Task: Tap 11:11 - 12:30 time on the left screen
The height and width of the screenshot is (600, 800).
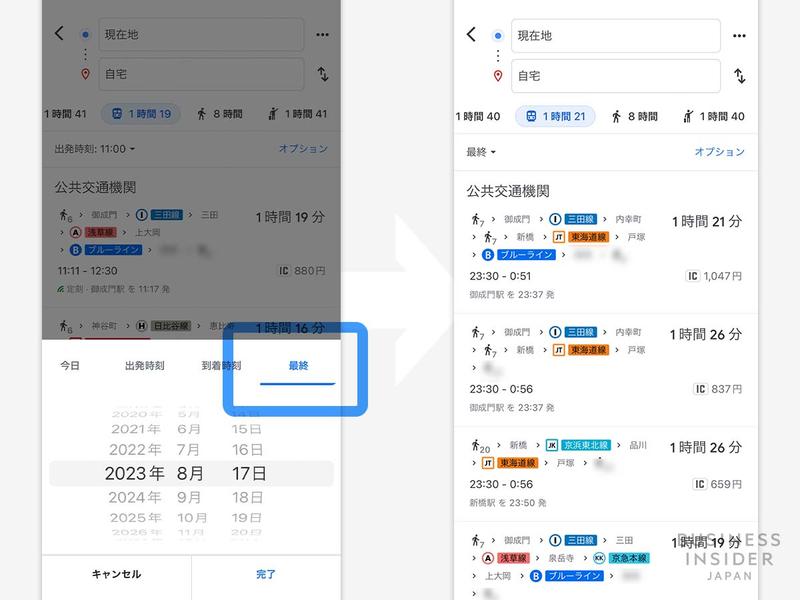Action: pyautogui.click(x=87, y=270)
